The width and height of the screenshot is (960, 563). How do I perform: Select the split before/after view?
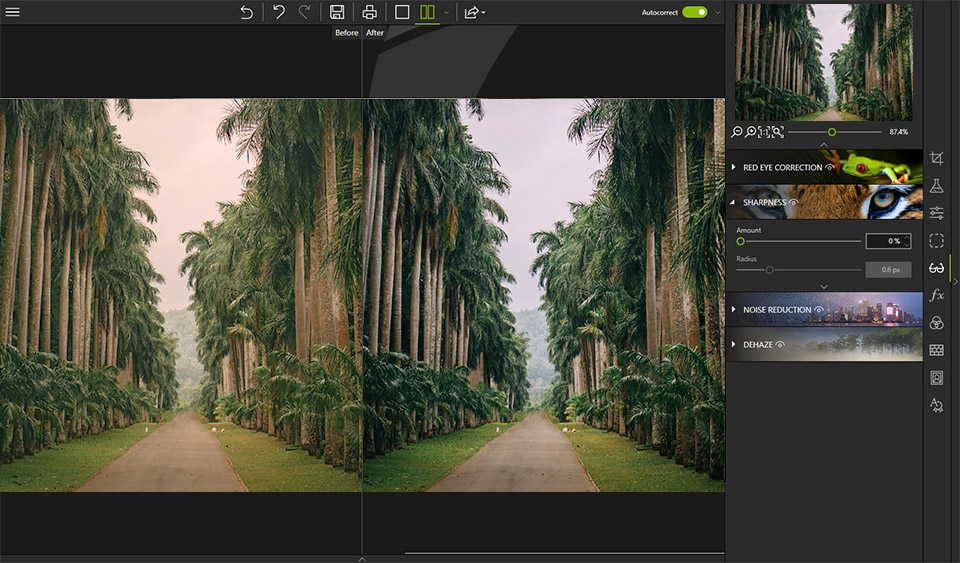427,12
